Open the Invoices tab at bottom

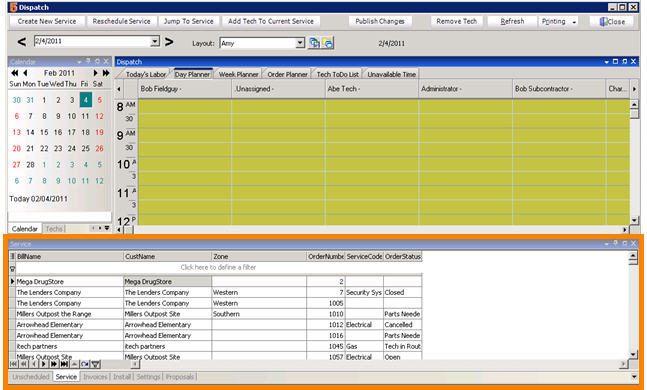tap(95, 377)
